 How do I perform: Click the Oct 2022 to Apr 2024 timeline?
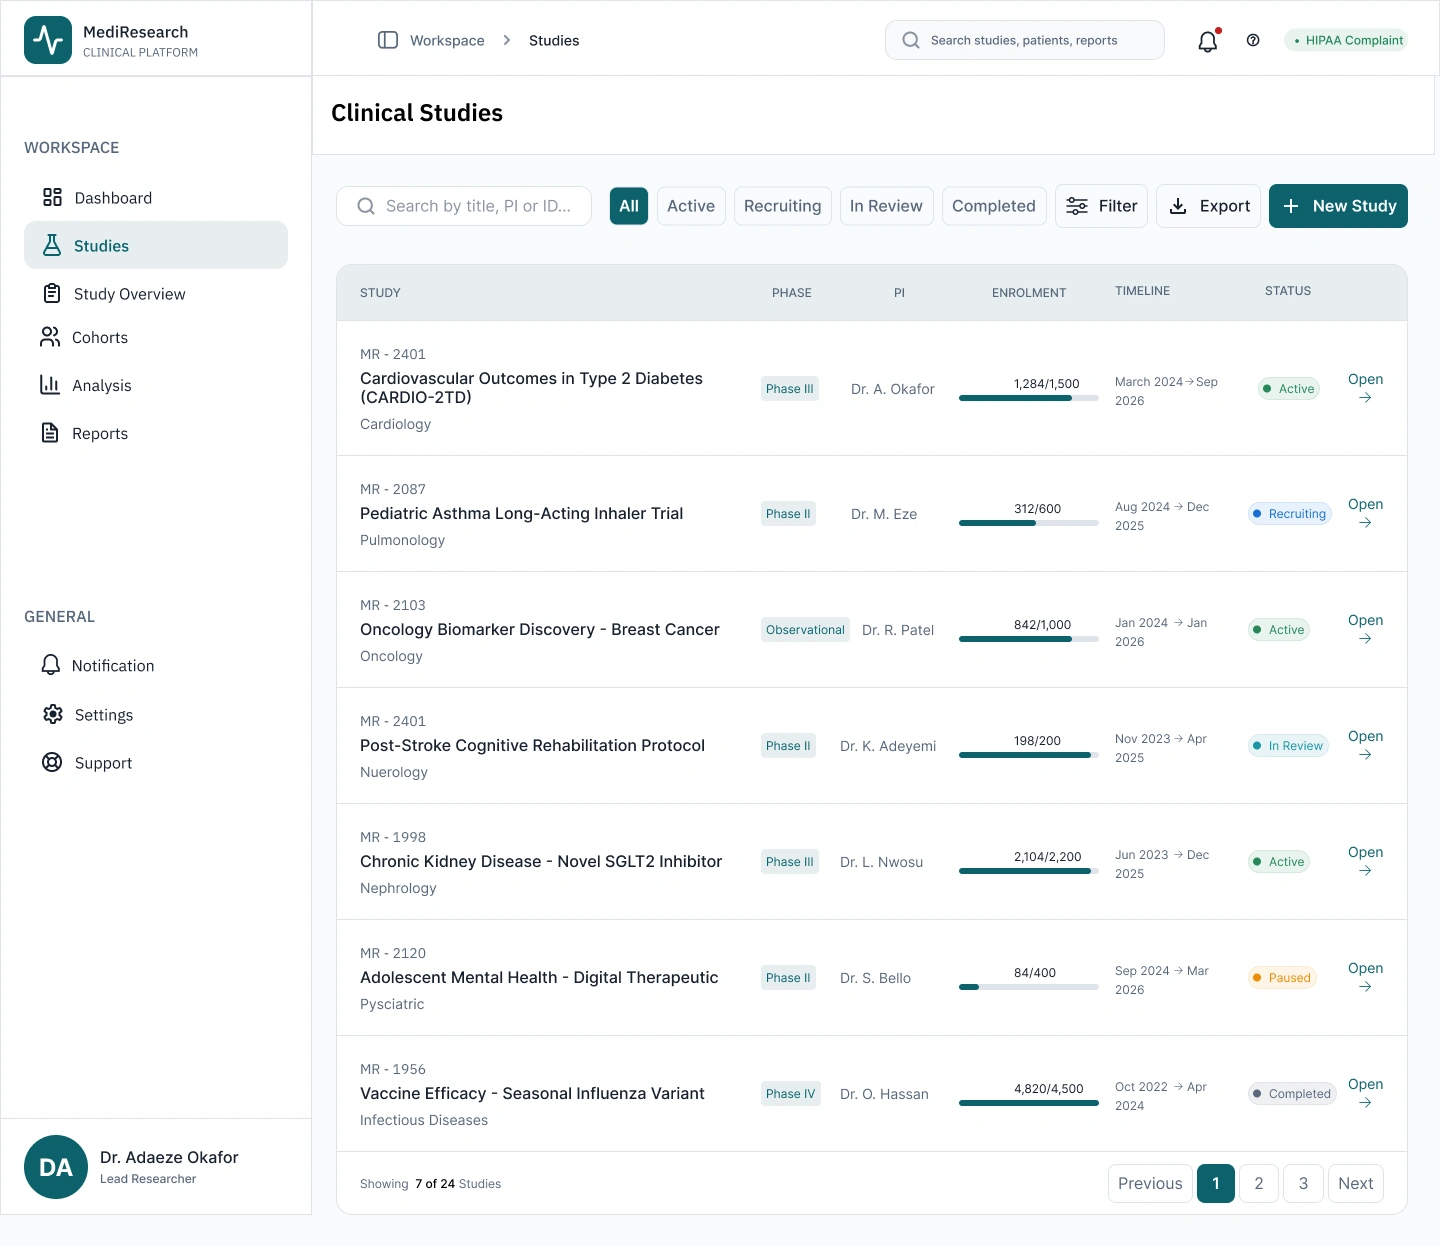1161,1096
